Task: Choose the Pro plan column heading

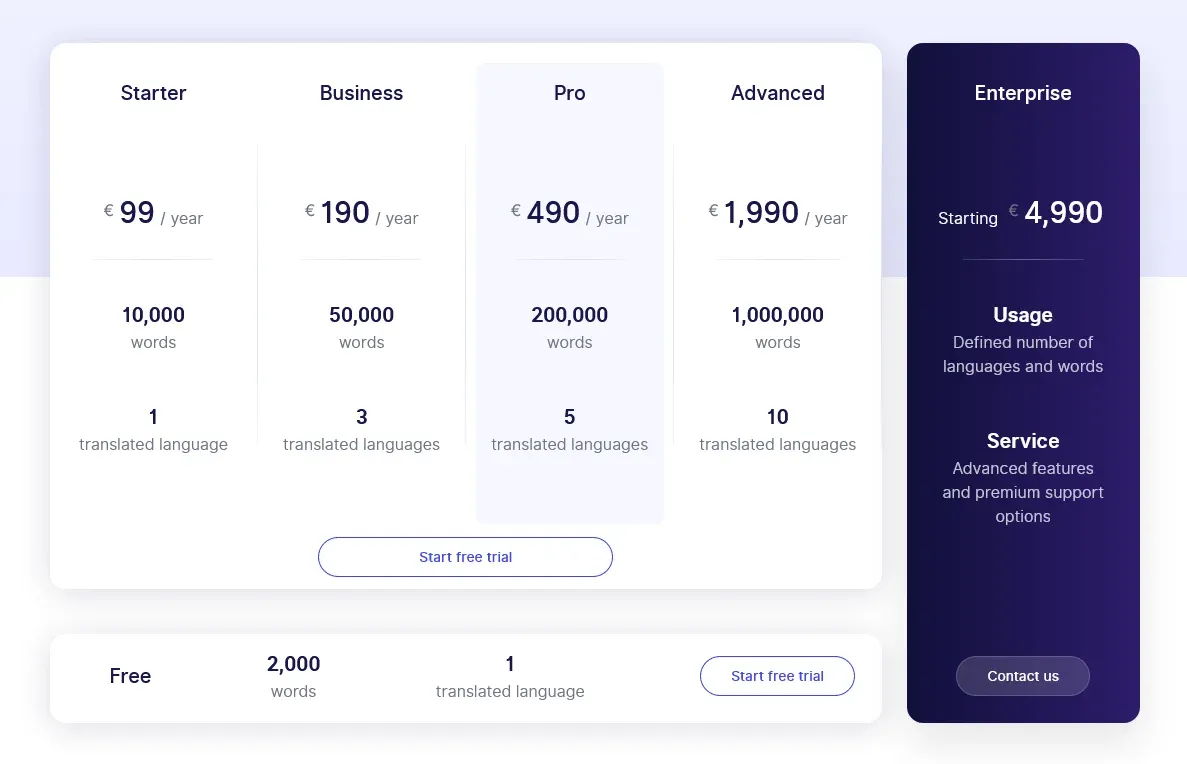Action: coord(569,93)
